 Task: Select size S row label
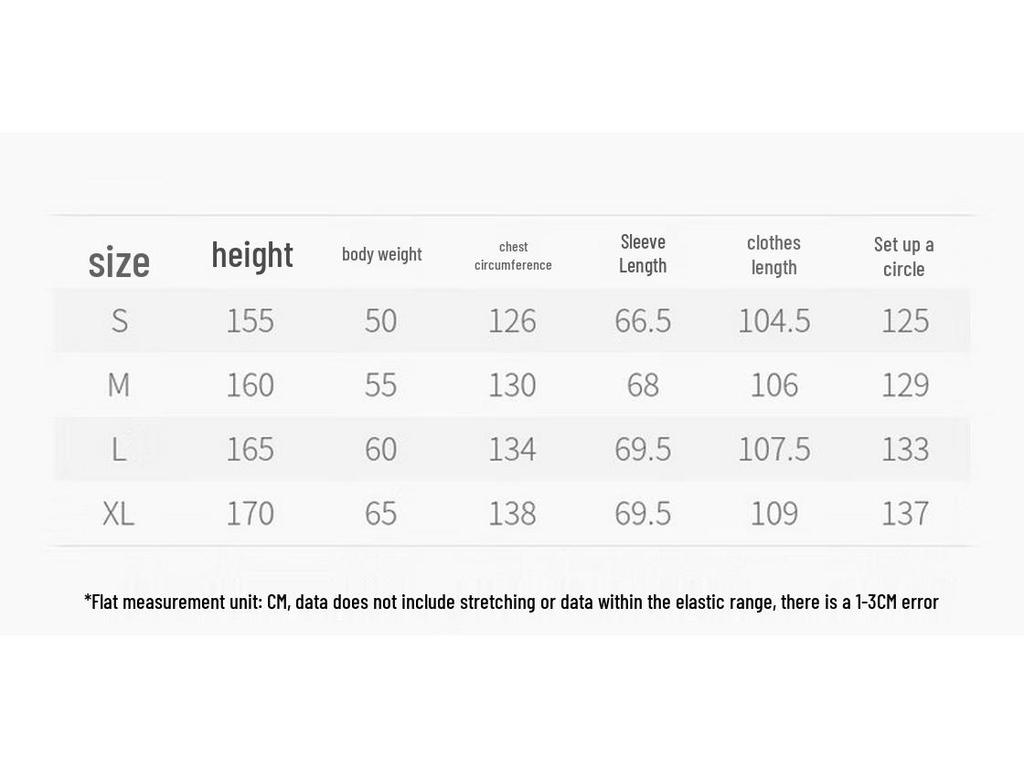(120, 321)
